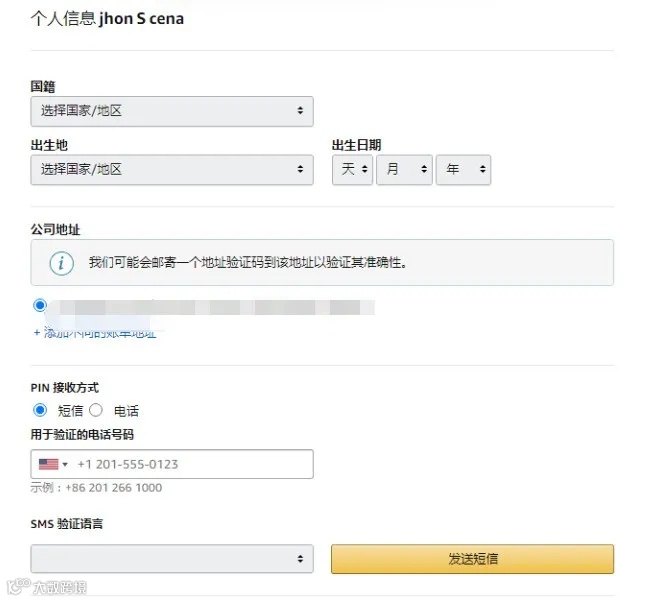Click the blurred company address text
Image resolution: width=651 pixels, height=601 pixels.
coord(210,306)
